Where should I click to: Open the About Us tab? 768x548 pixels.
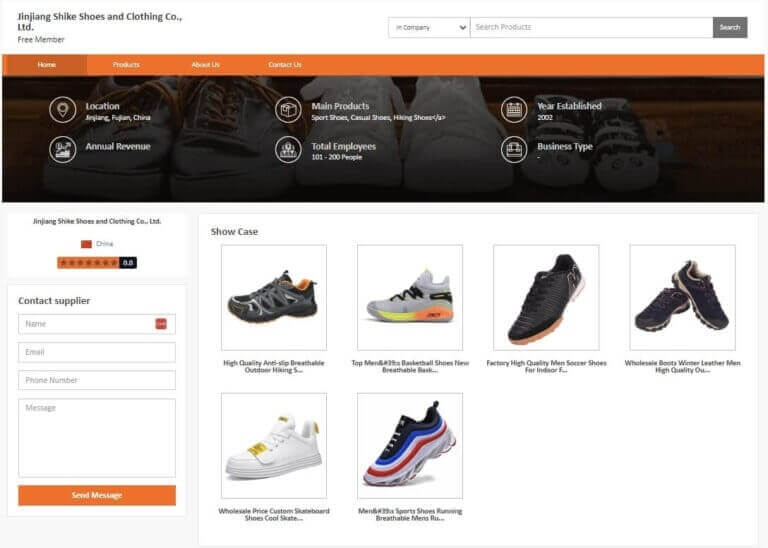[205, 65]
